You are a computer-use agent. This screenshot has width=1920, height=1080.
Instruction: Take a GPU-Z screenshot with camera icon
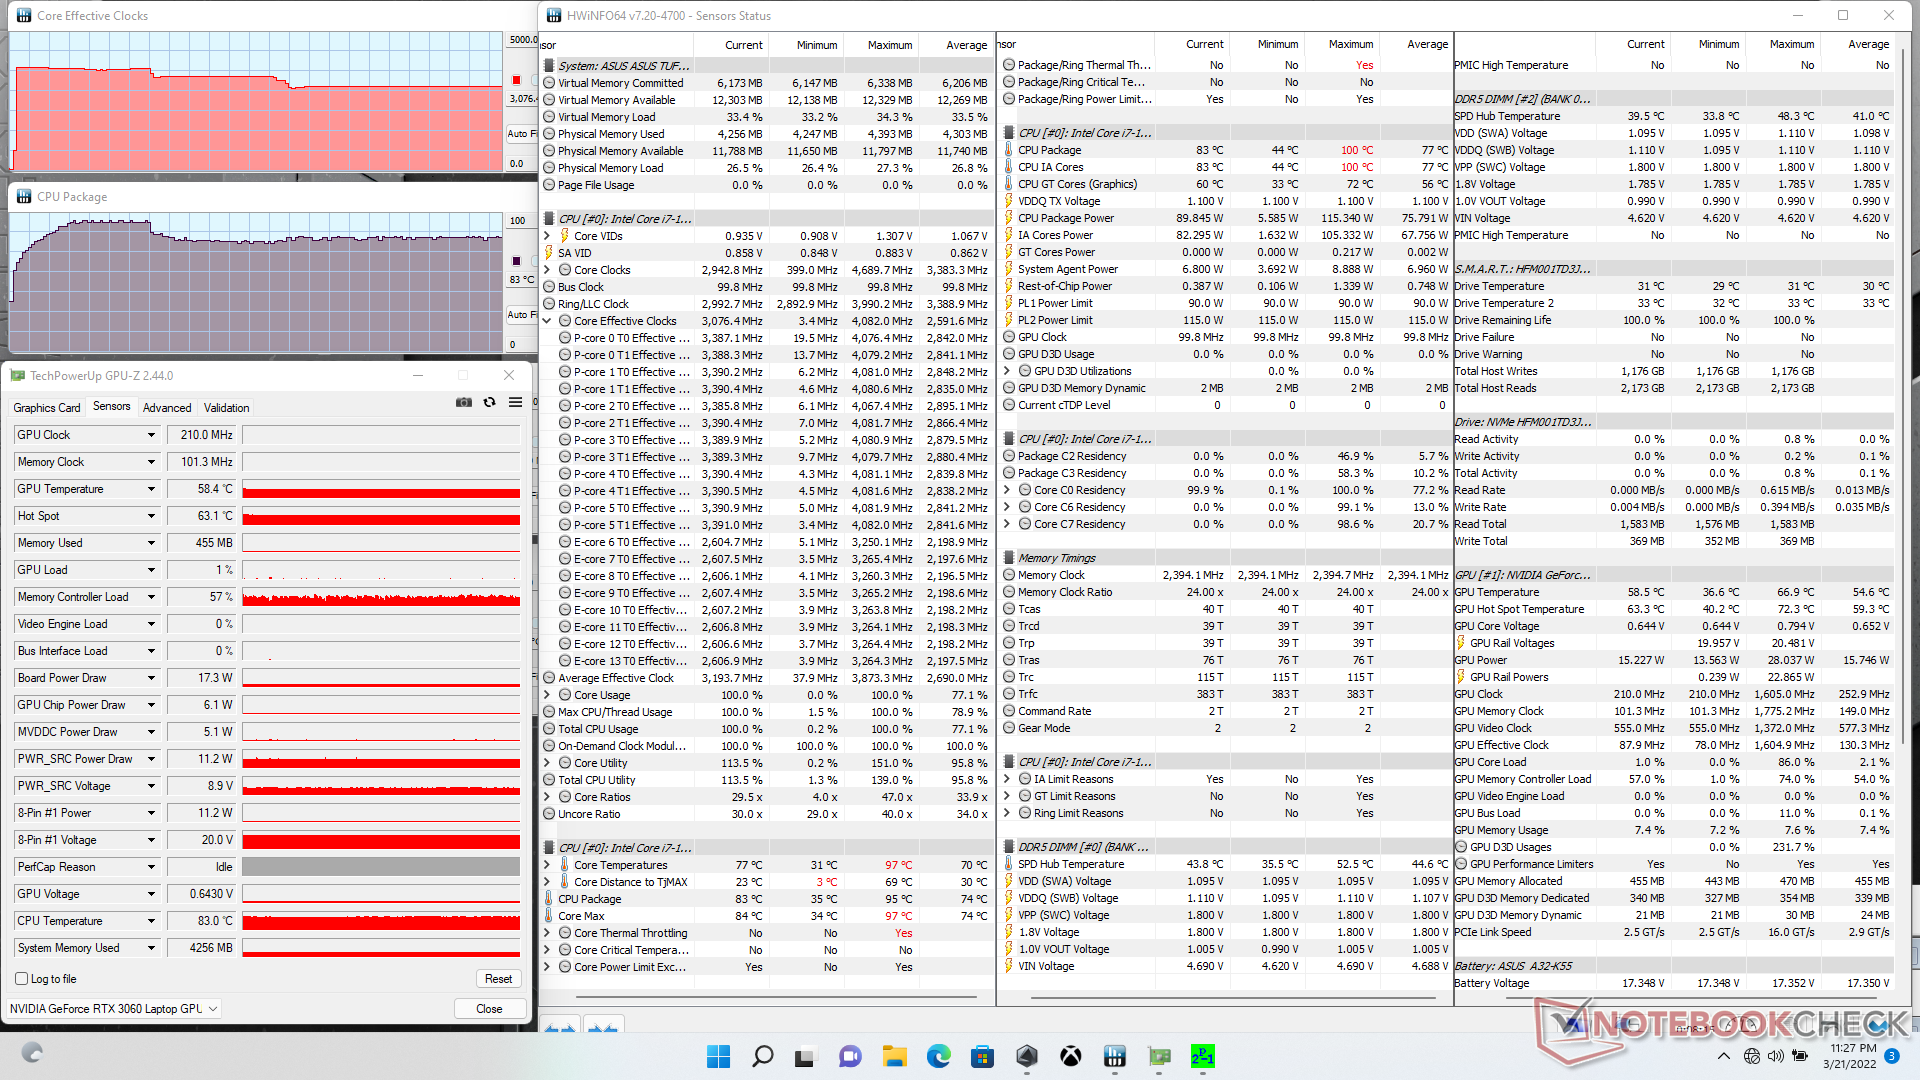click(x=464, y=402)
